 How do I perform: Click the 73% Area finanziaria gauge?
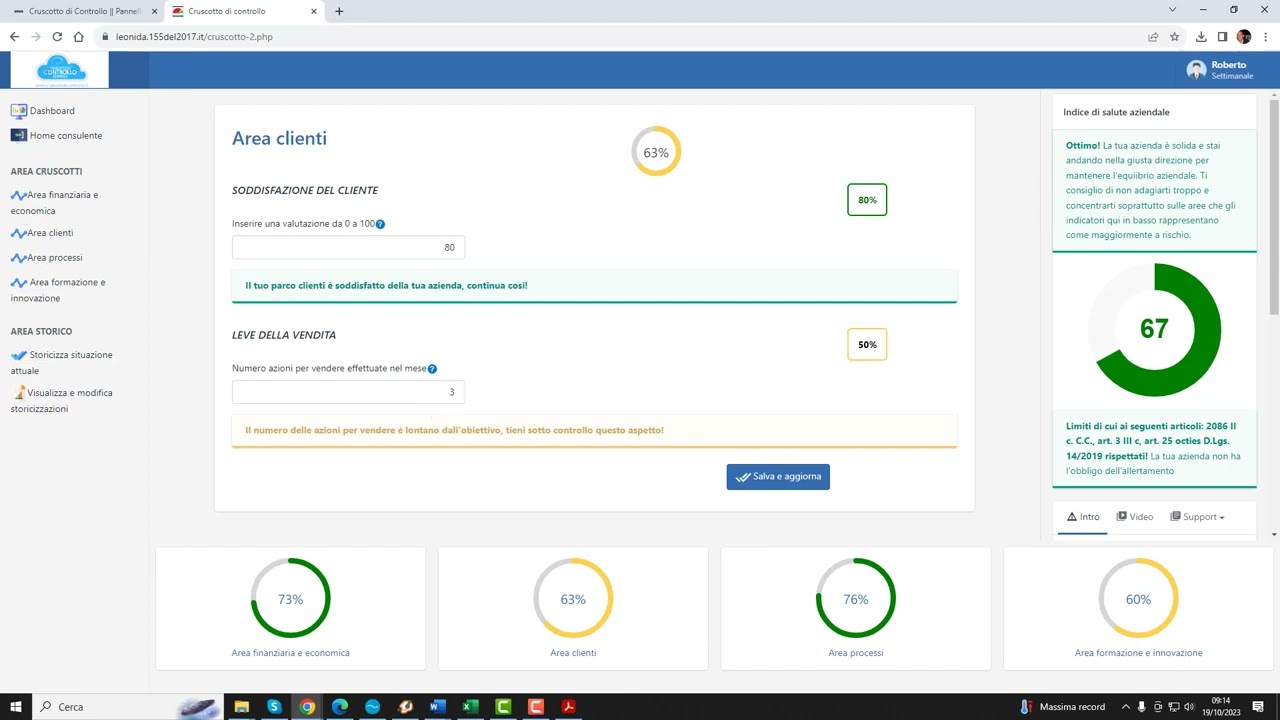click(x=290, y=599)
